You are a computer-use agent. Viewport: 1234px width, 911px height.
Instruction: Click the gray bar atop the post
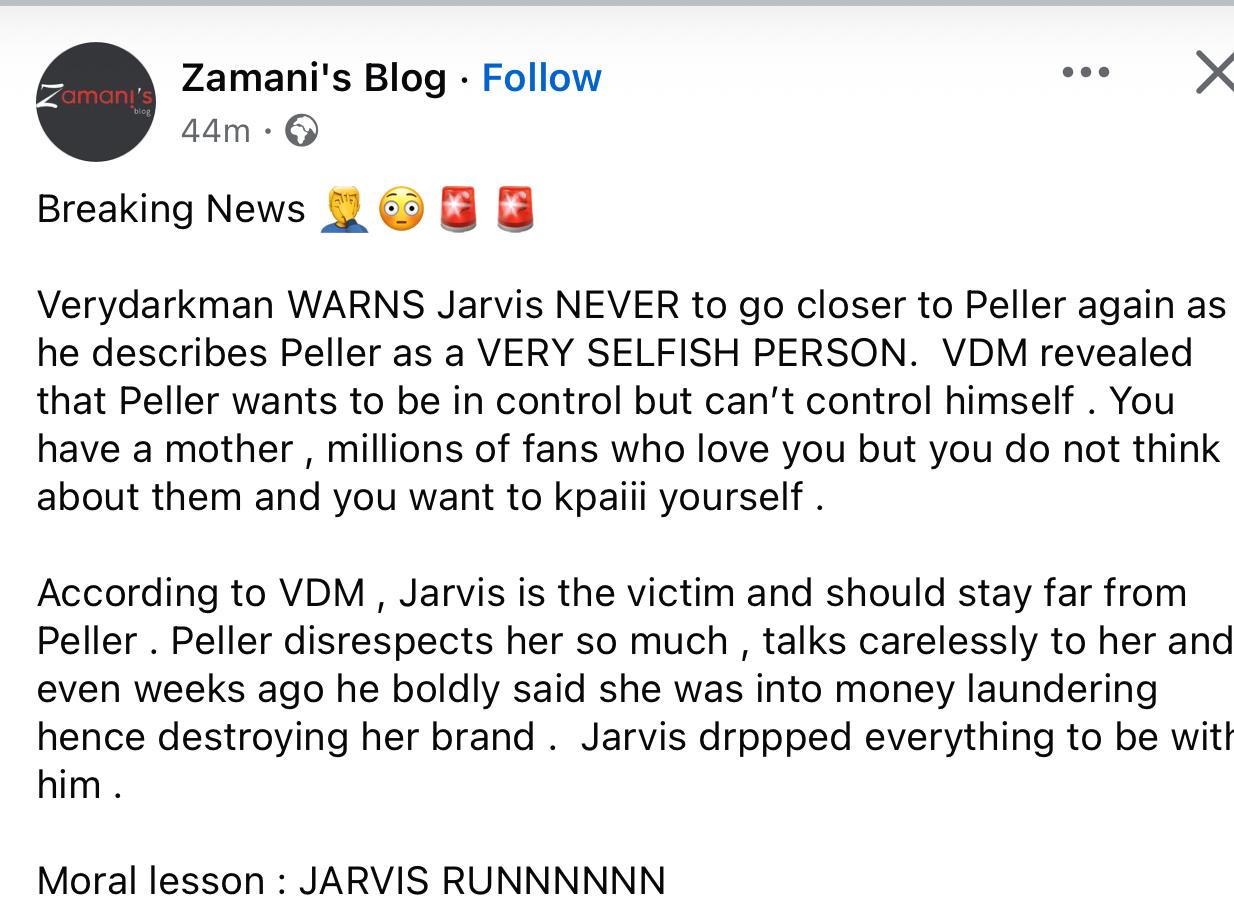tap(617, 3)
